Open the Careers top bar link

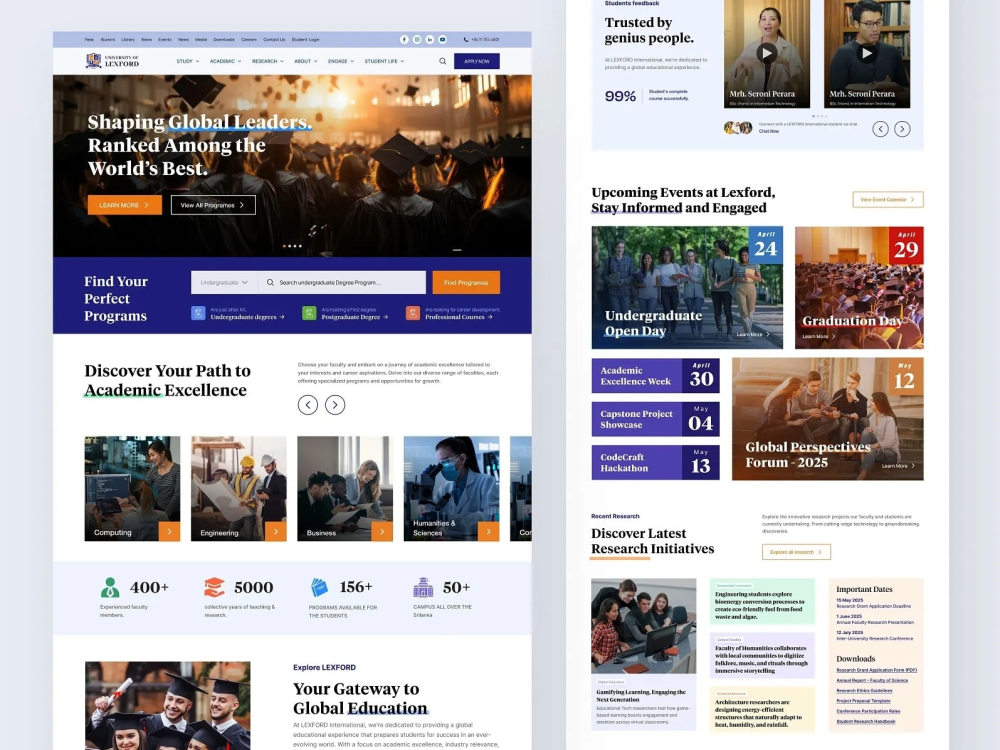pyautogui.click(x=249, y=40)
